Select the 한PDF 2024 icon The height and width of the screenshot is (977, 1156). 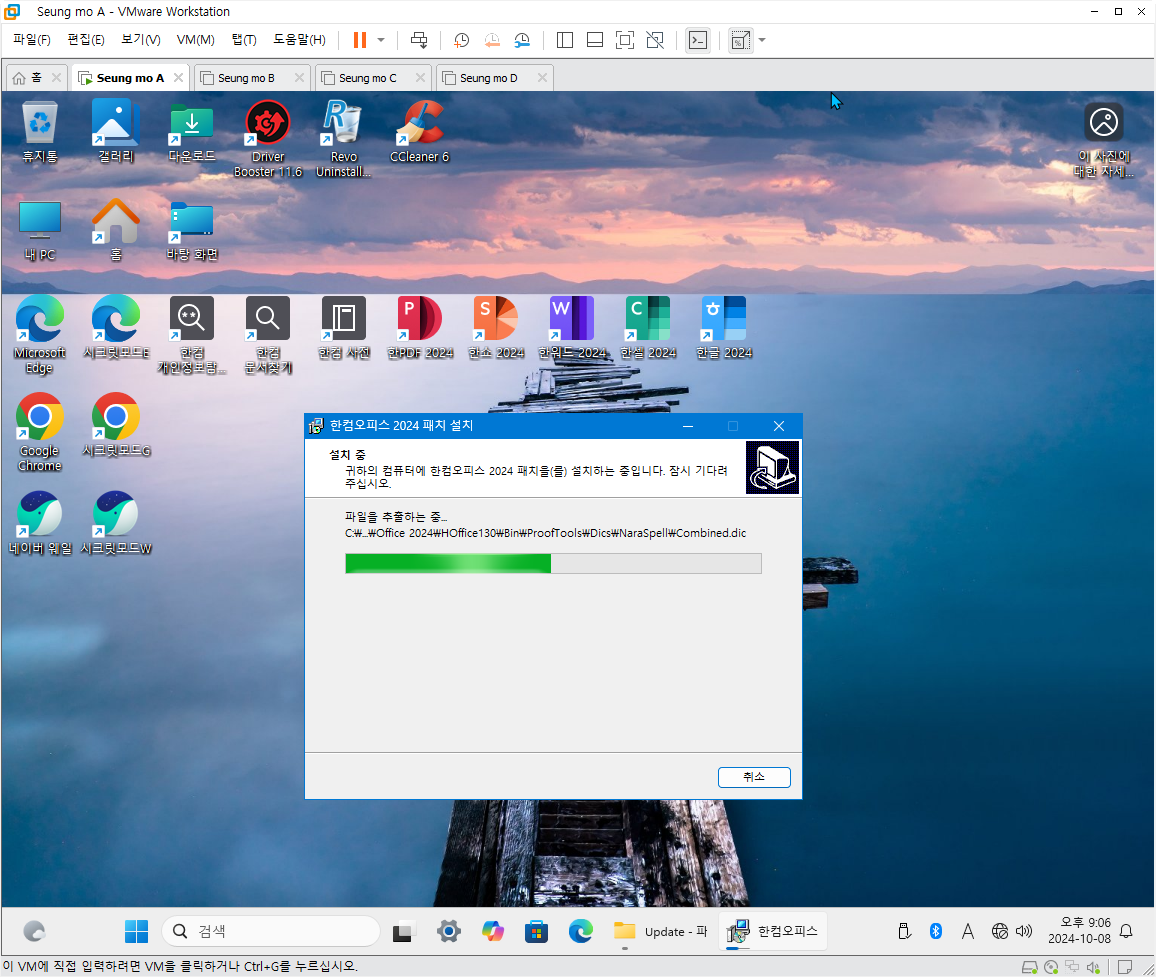pyautogui.click(x=419, y=328)
